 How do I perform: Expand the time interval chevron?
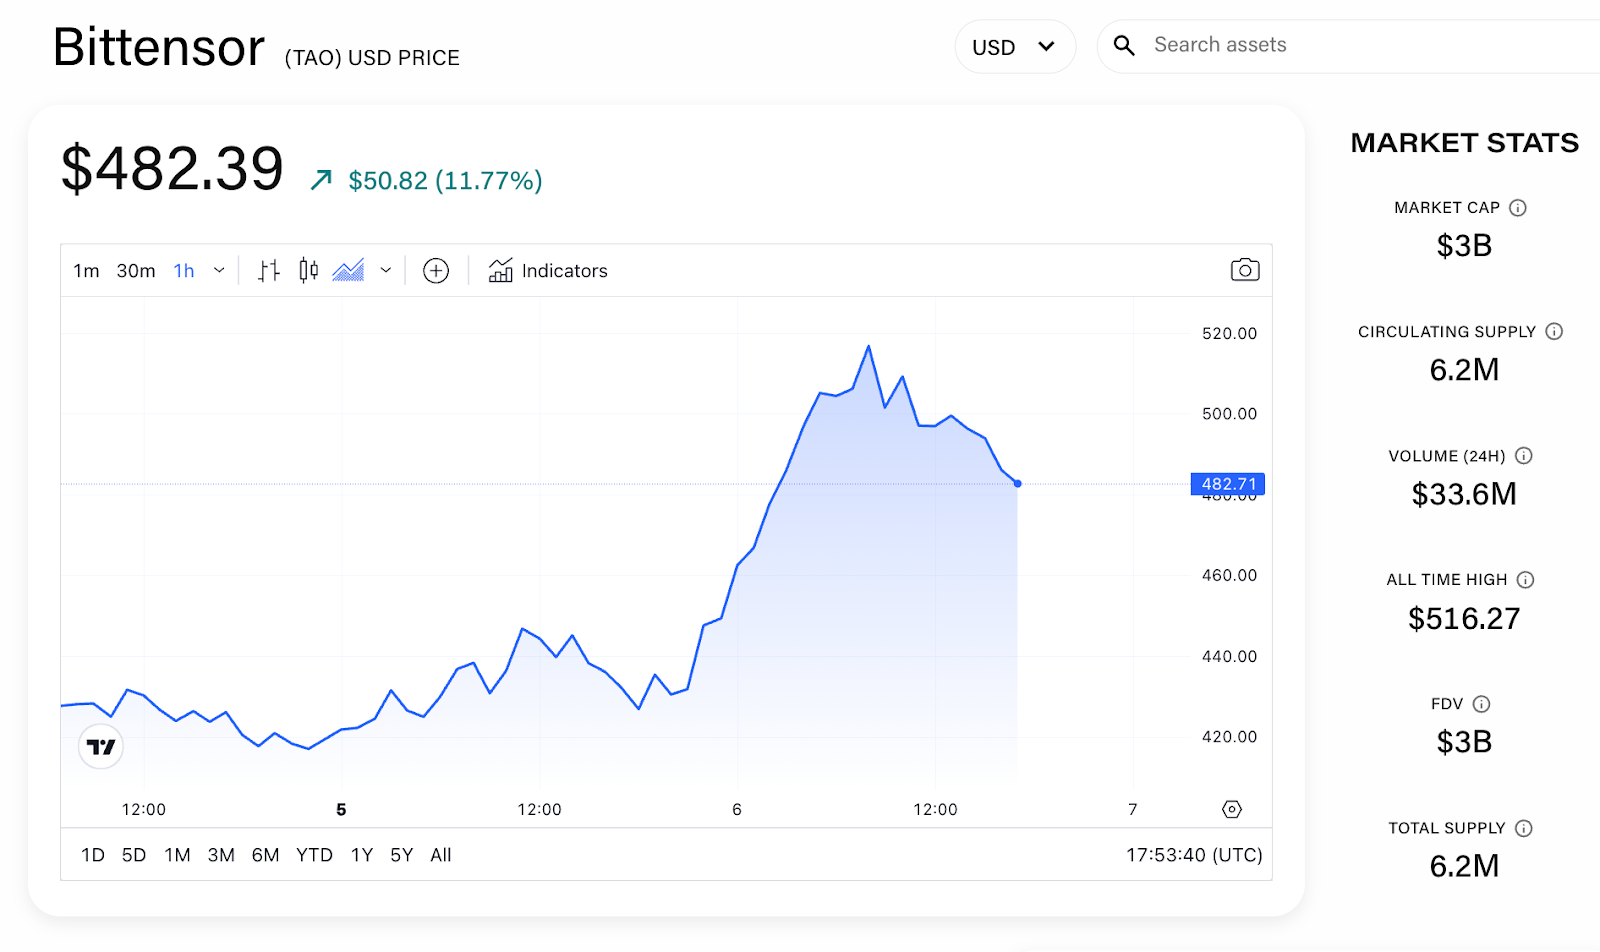pyautogui.click(x=219, y=271)
